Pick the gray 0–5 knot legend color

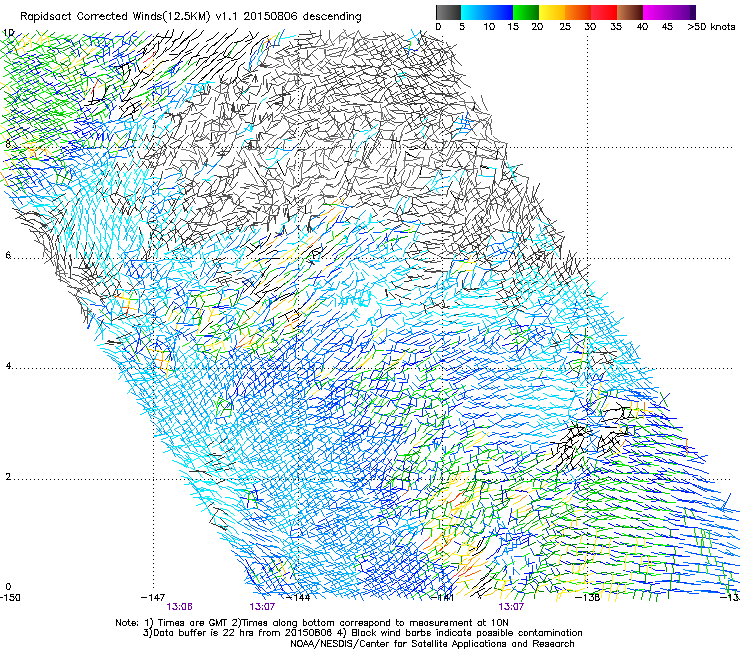448,12
